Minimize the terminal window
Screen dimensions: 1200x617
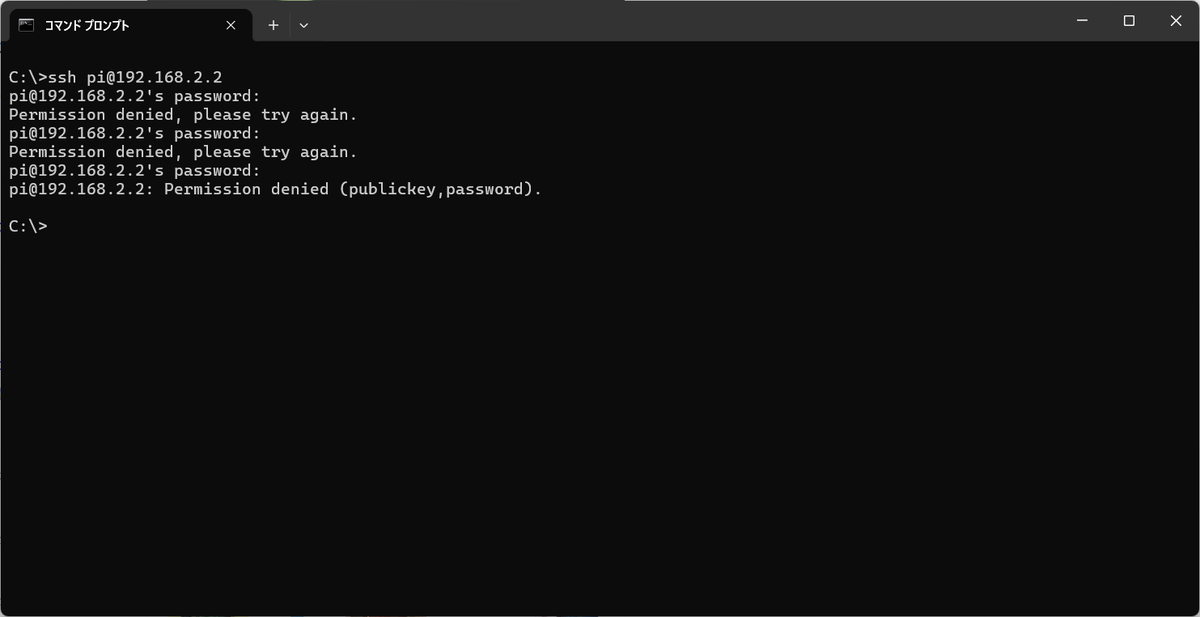point(1082,20)
